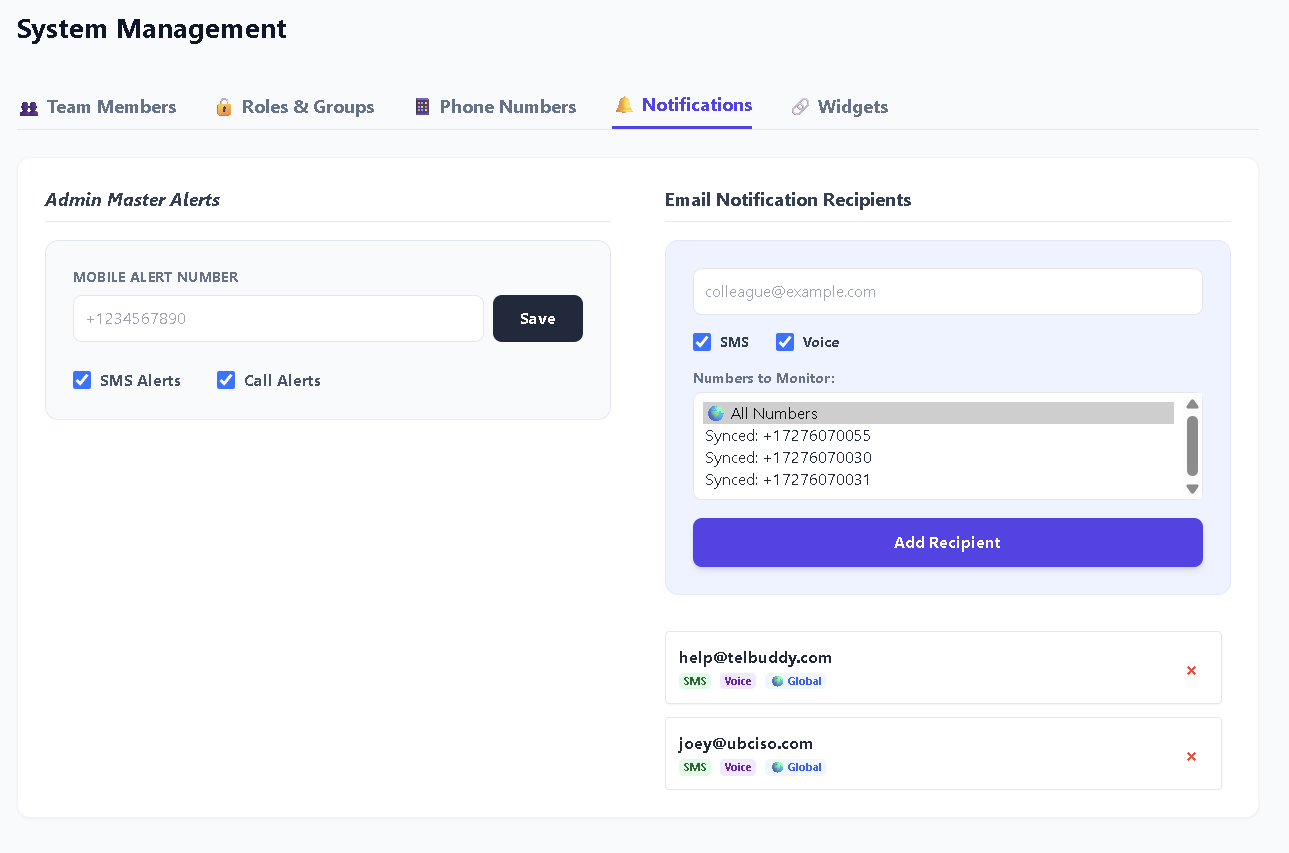Open the Widgets tab
The width and height of the screenshot is (1289, 853).
840,107
